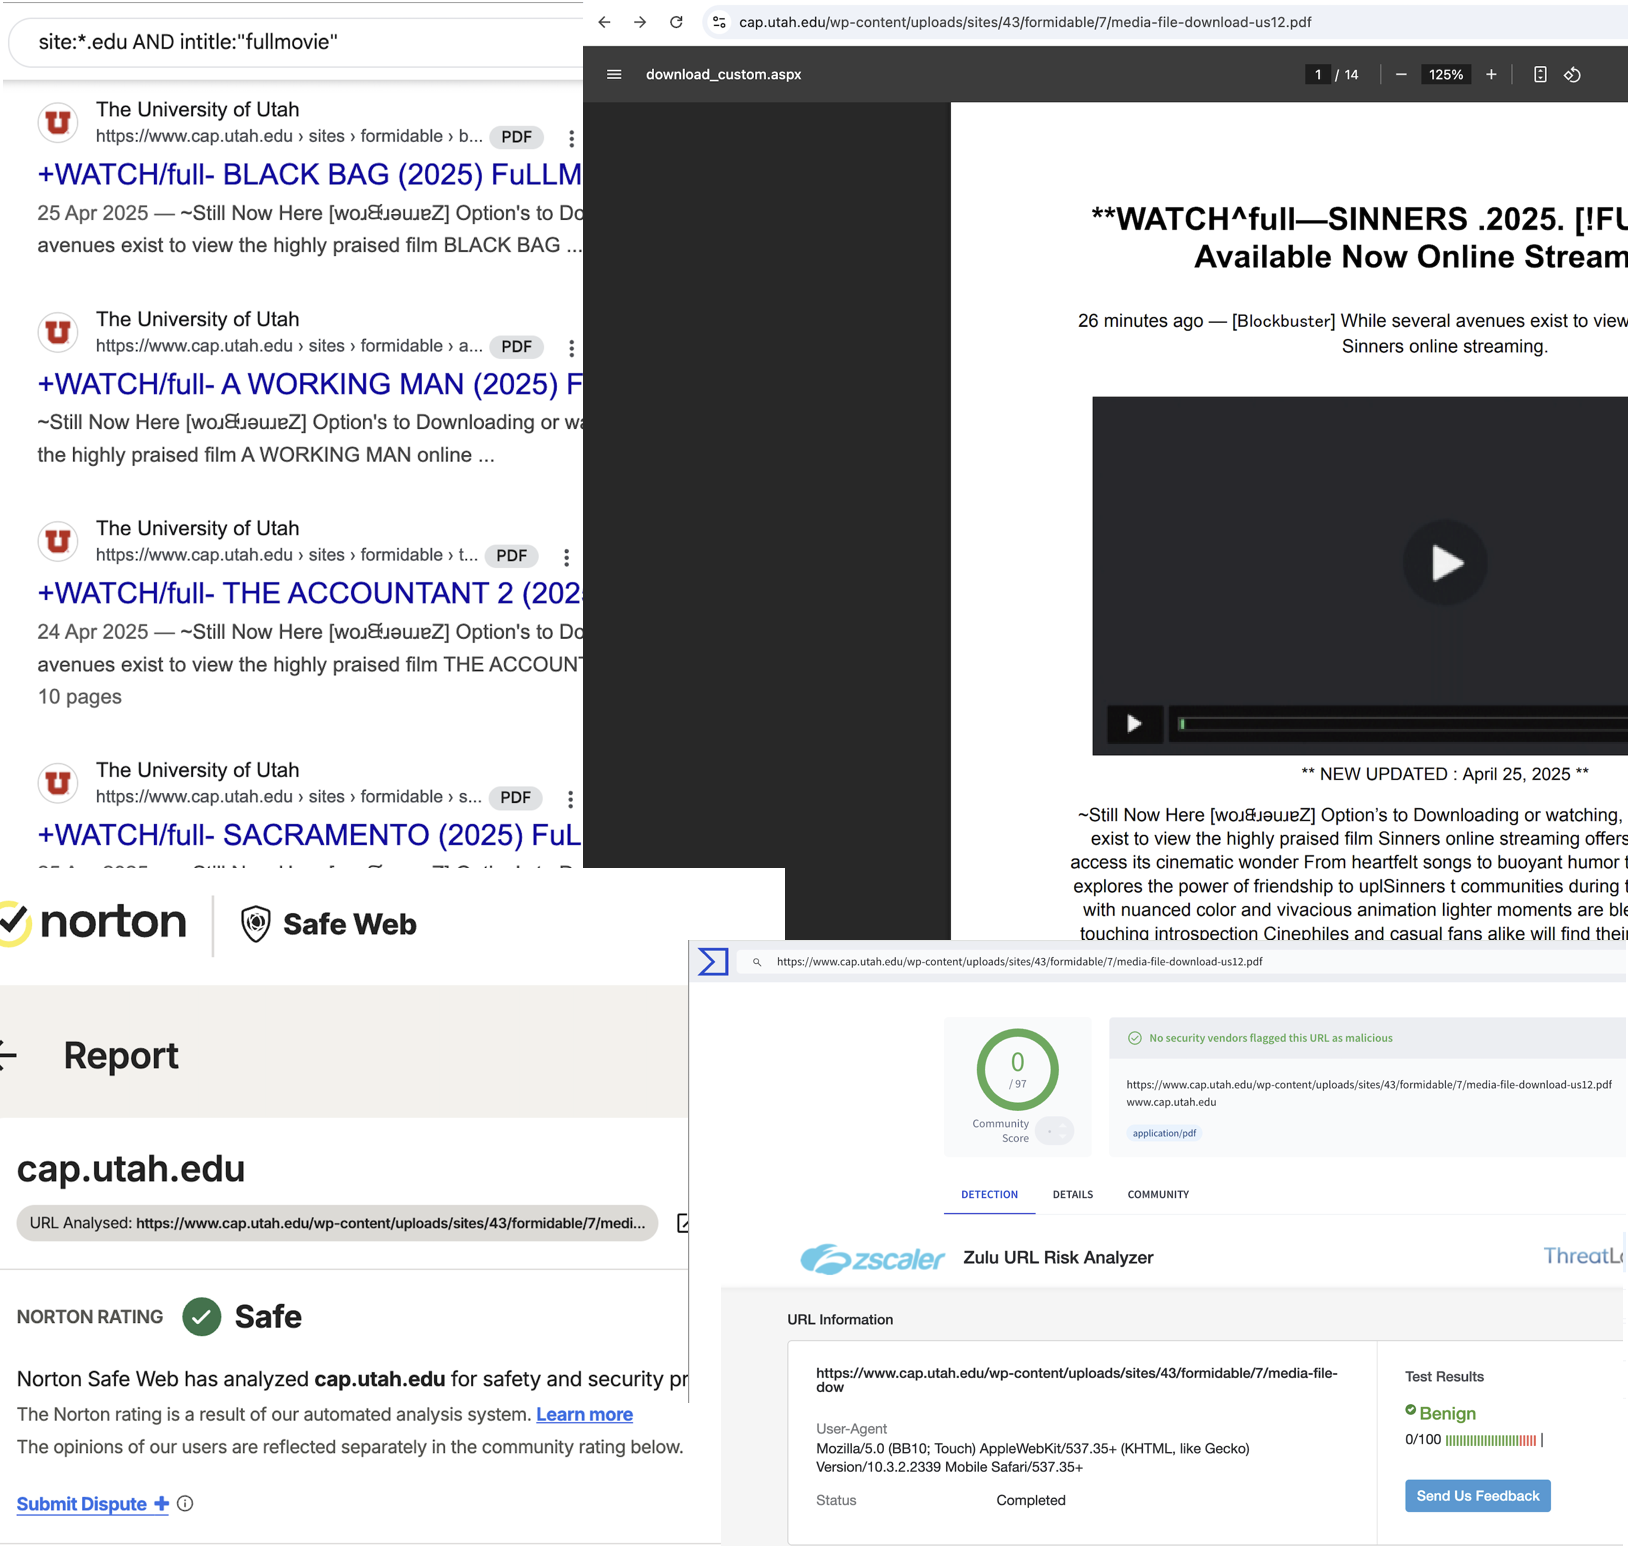
Task: Zoom out the PDF
Action: click(x=1401, y=74)
